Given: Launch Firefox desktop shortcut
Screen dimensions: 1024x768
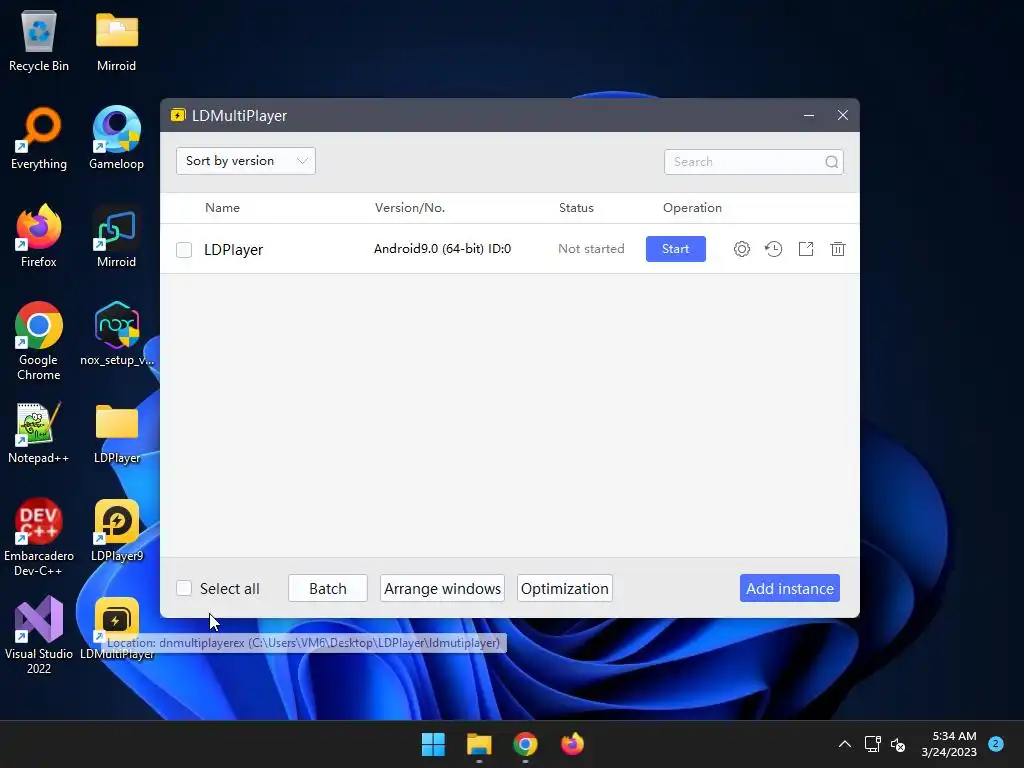Looking at the screenshot, I should click(x=39, y=236).
